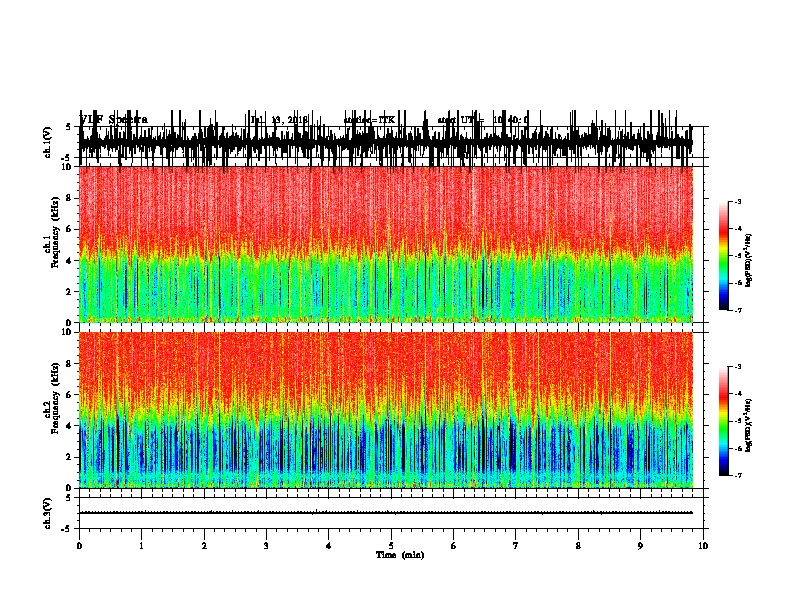
Task: Click time axis tick label "9"
Action: coord(640,545)
